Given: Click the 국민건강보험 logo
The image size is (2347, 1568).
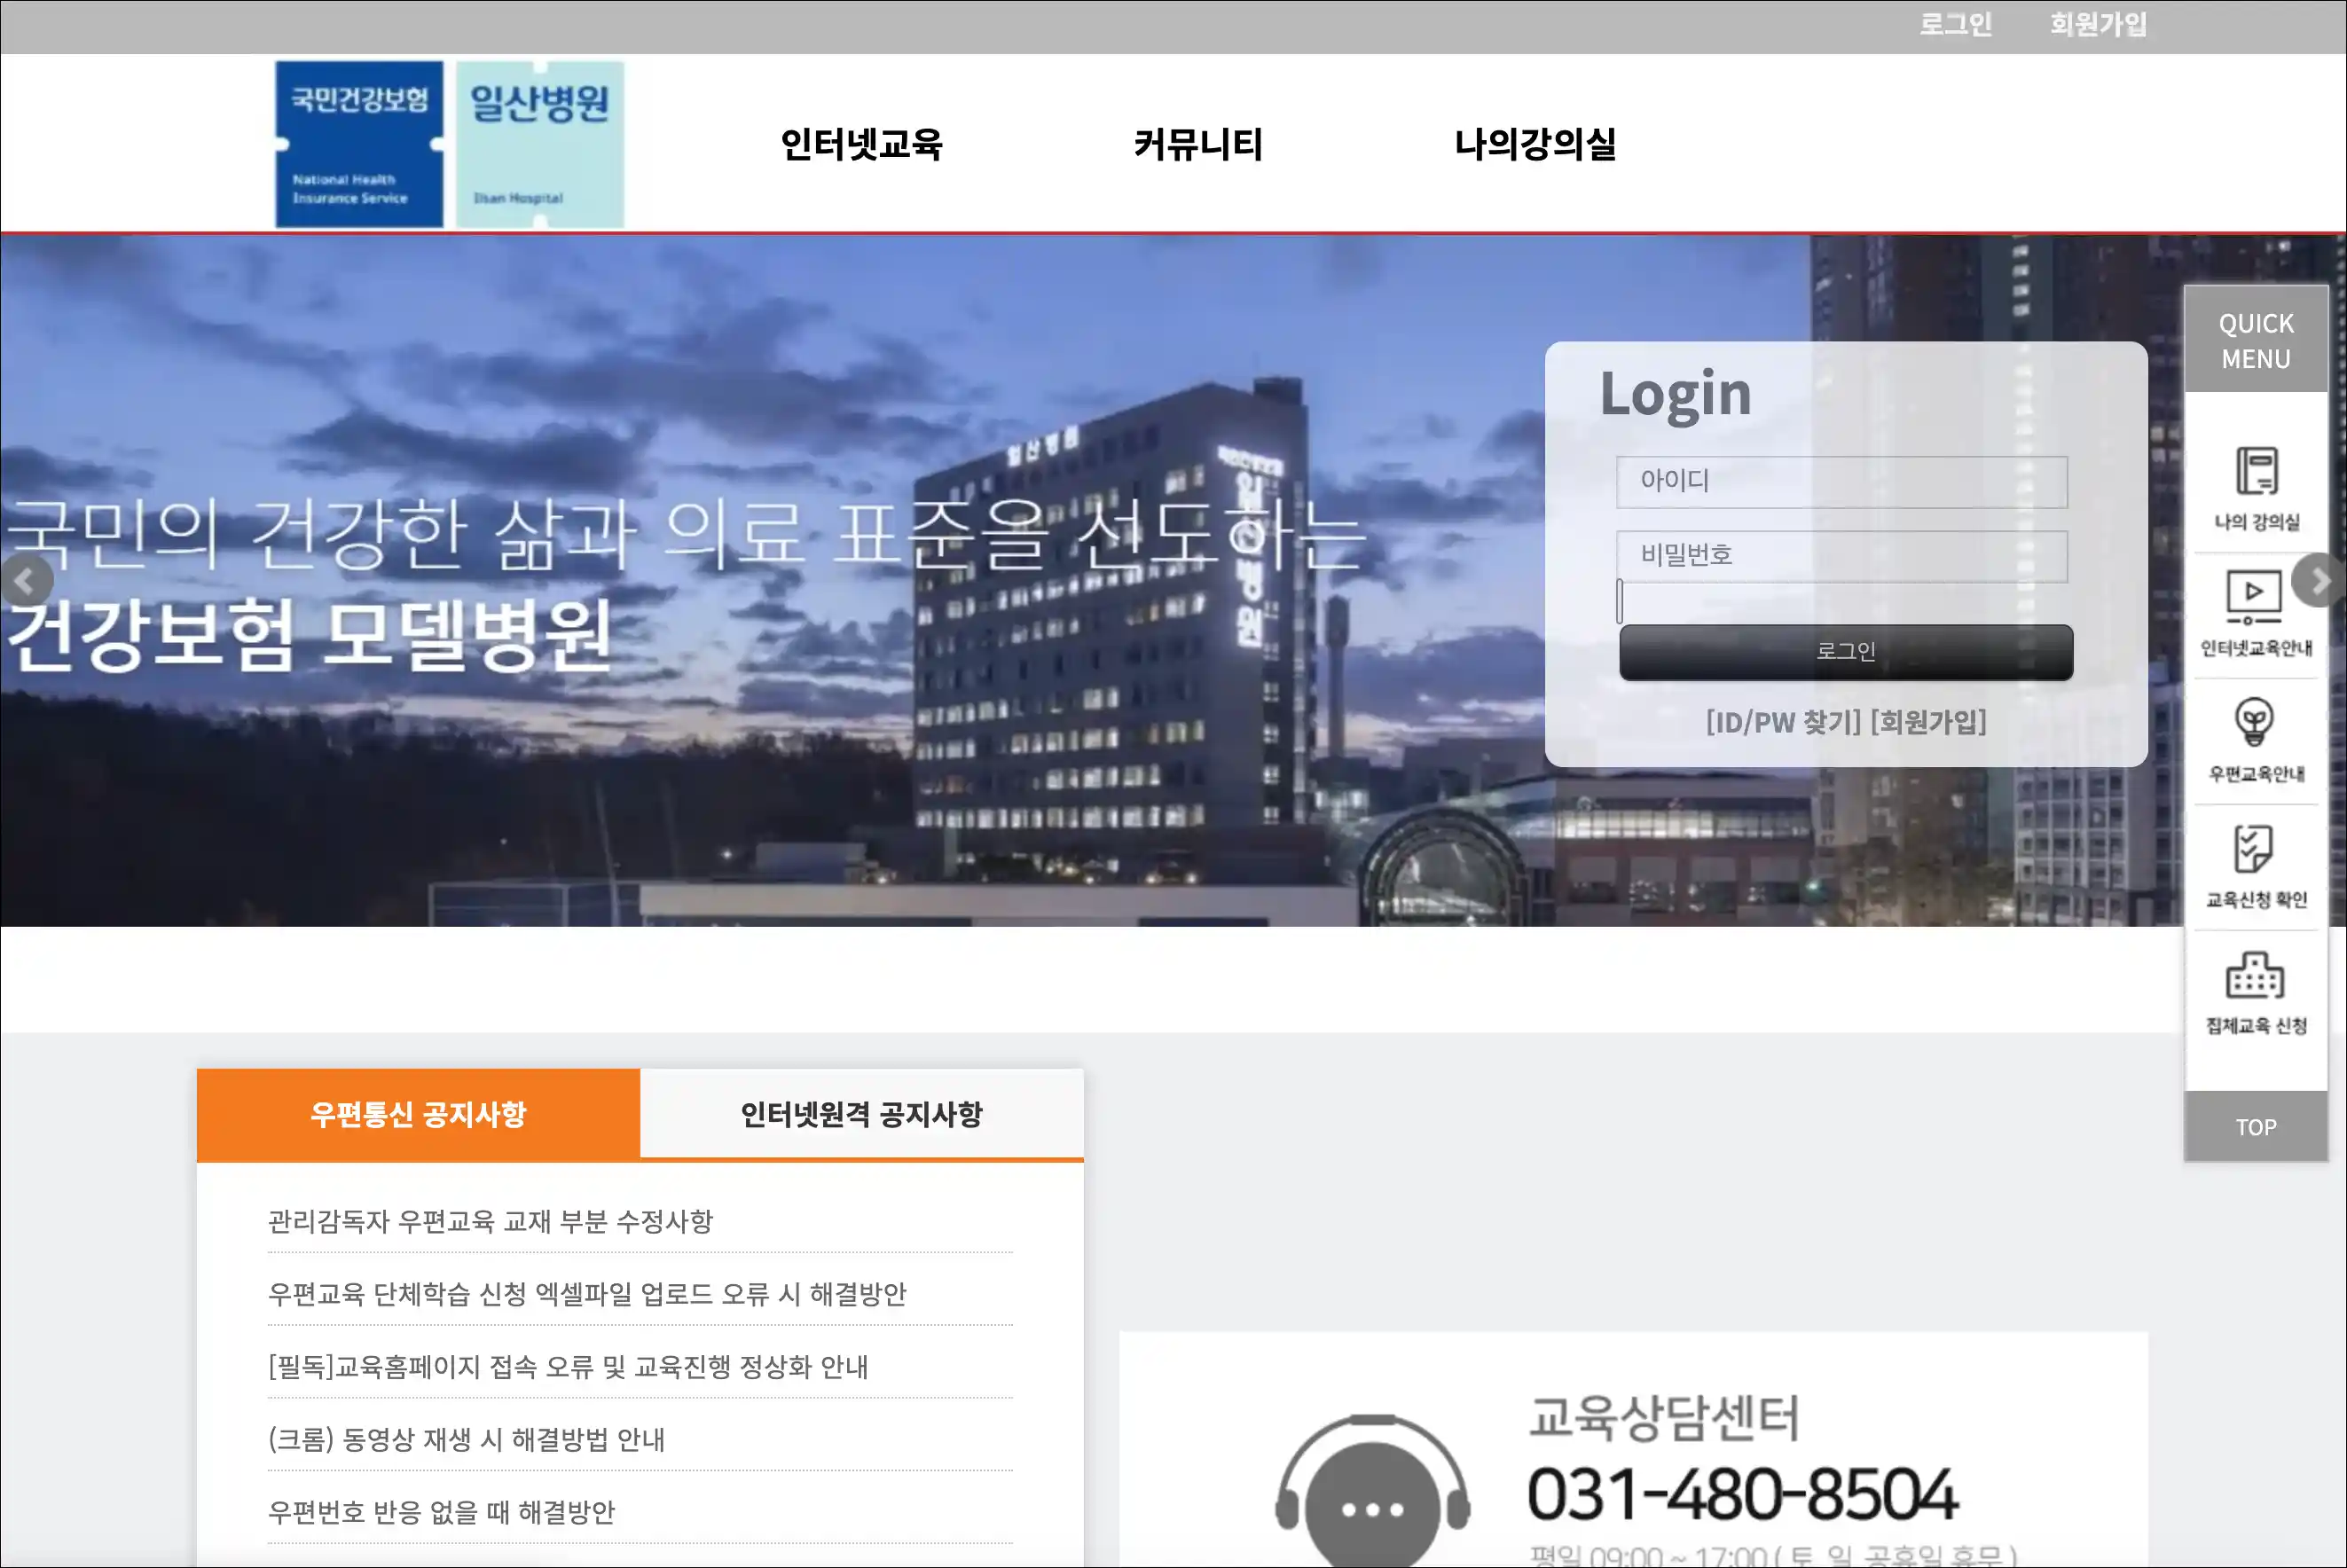Looking at the screenshot, I should [x=359, y=144].
